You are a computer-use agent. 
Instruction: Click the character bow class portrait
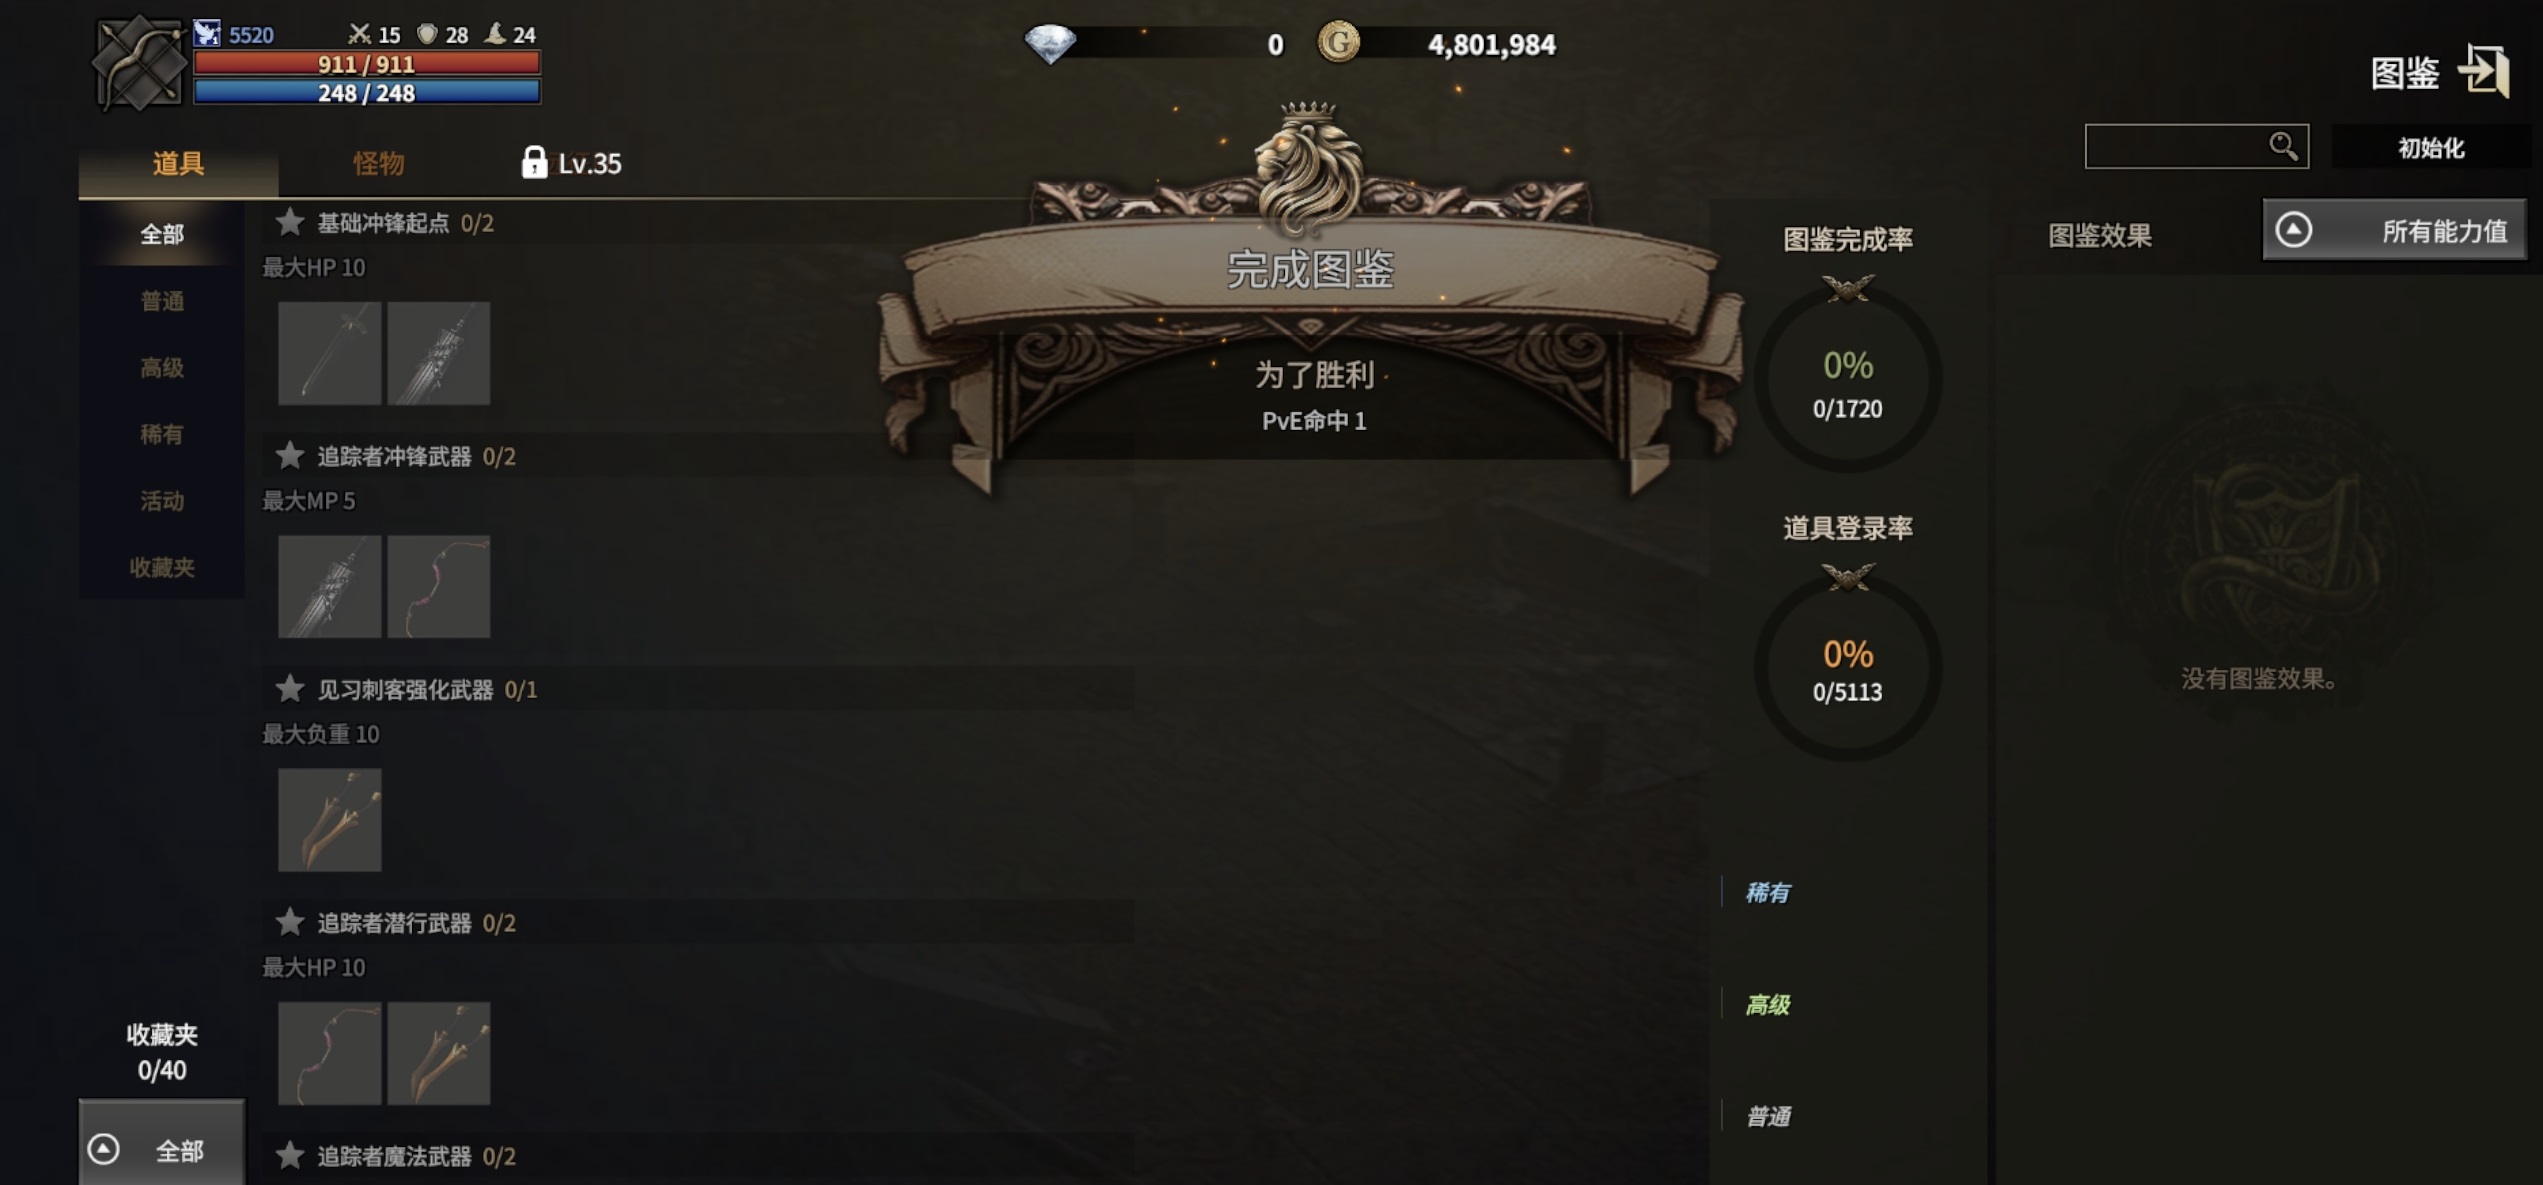[x=138, y=63]
